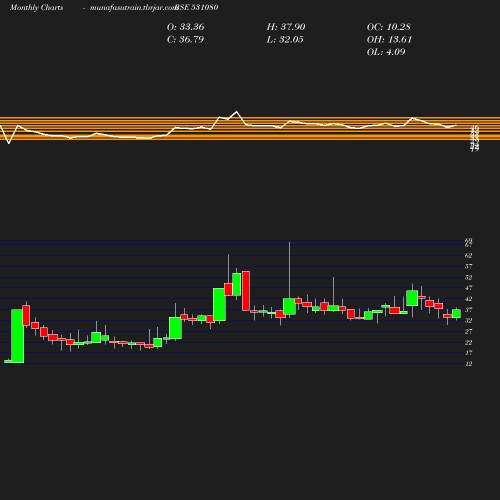500x500 pixels.
Task: Click the price axis label 37
Action: pos(468,310)
